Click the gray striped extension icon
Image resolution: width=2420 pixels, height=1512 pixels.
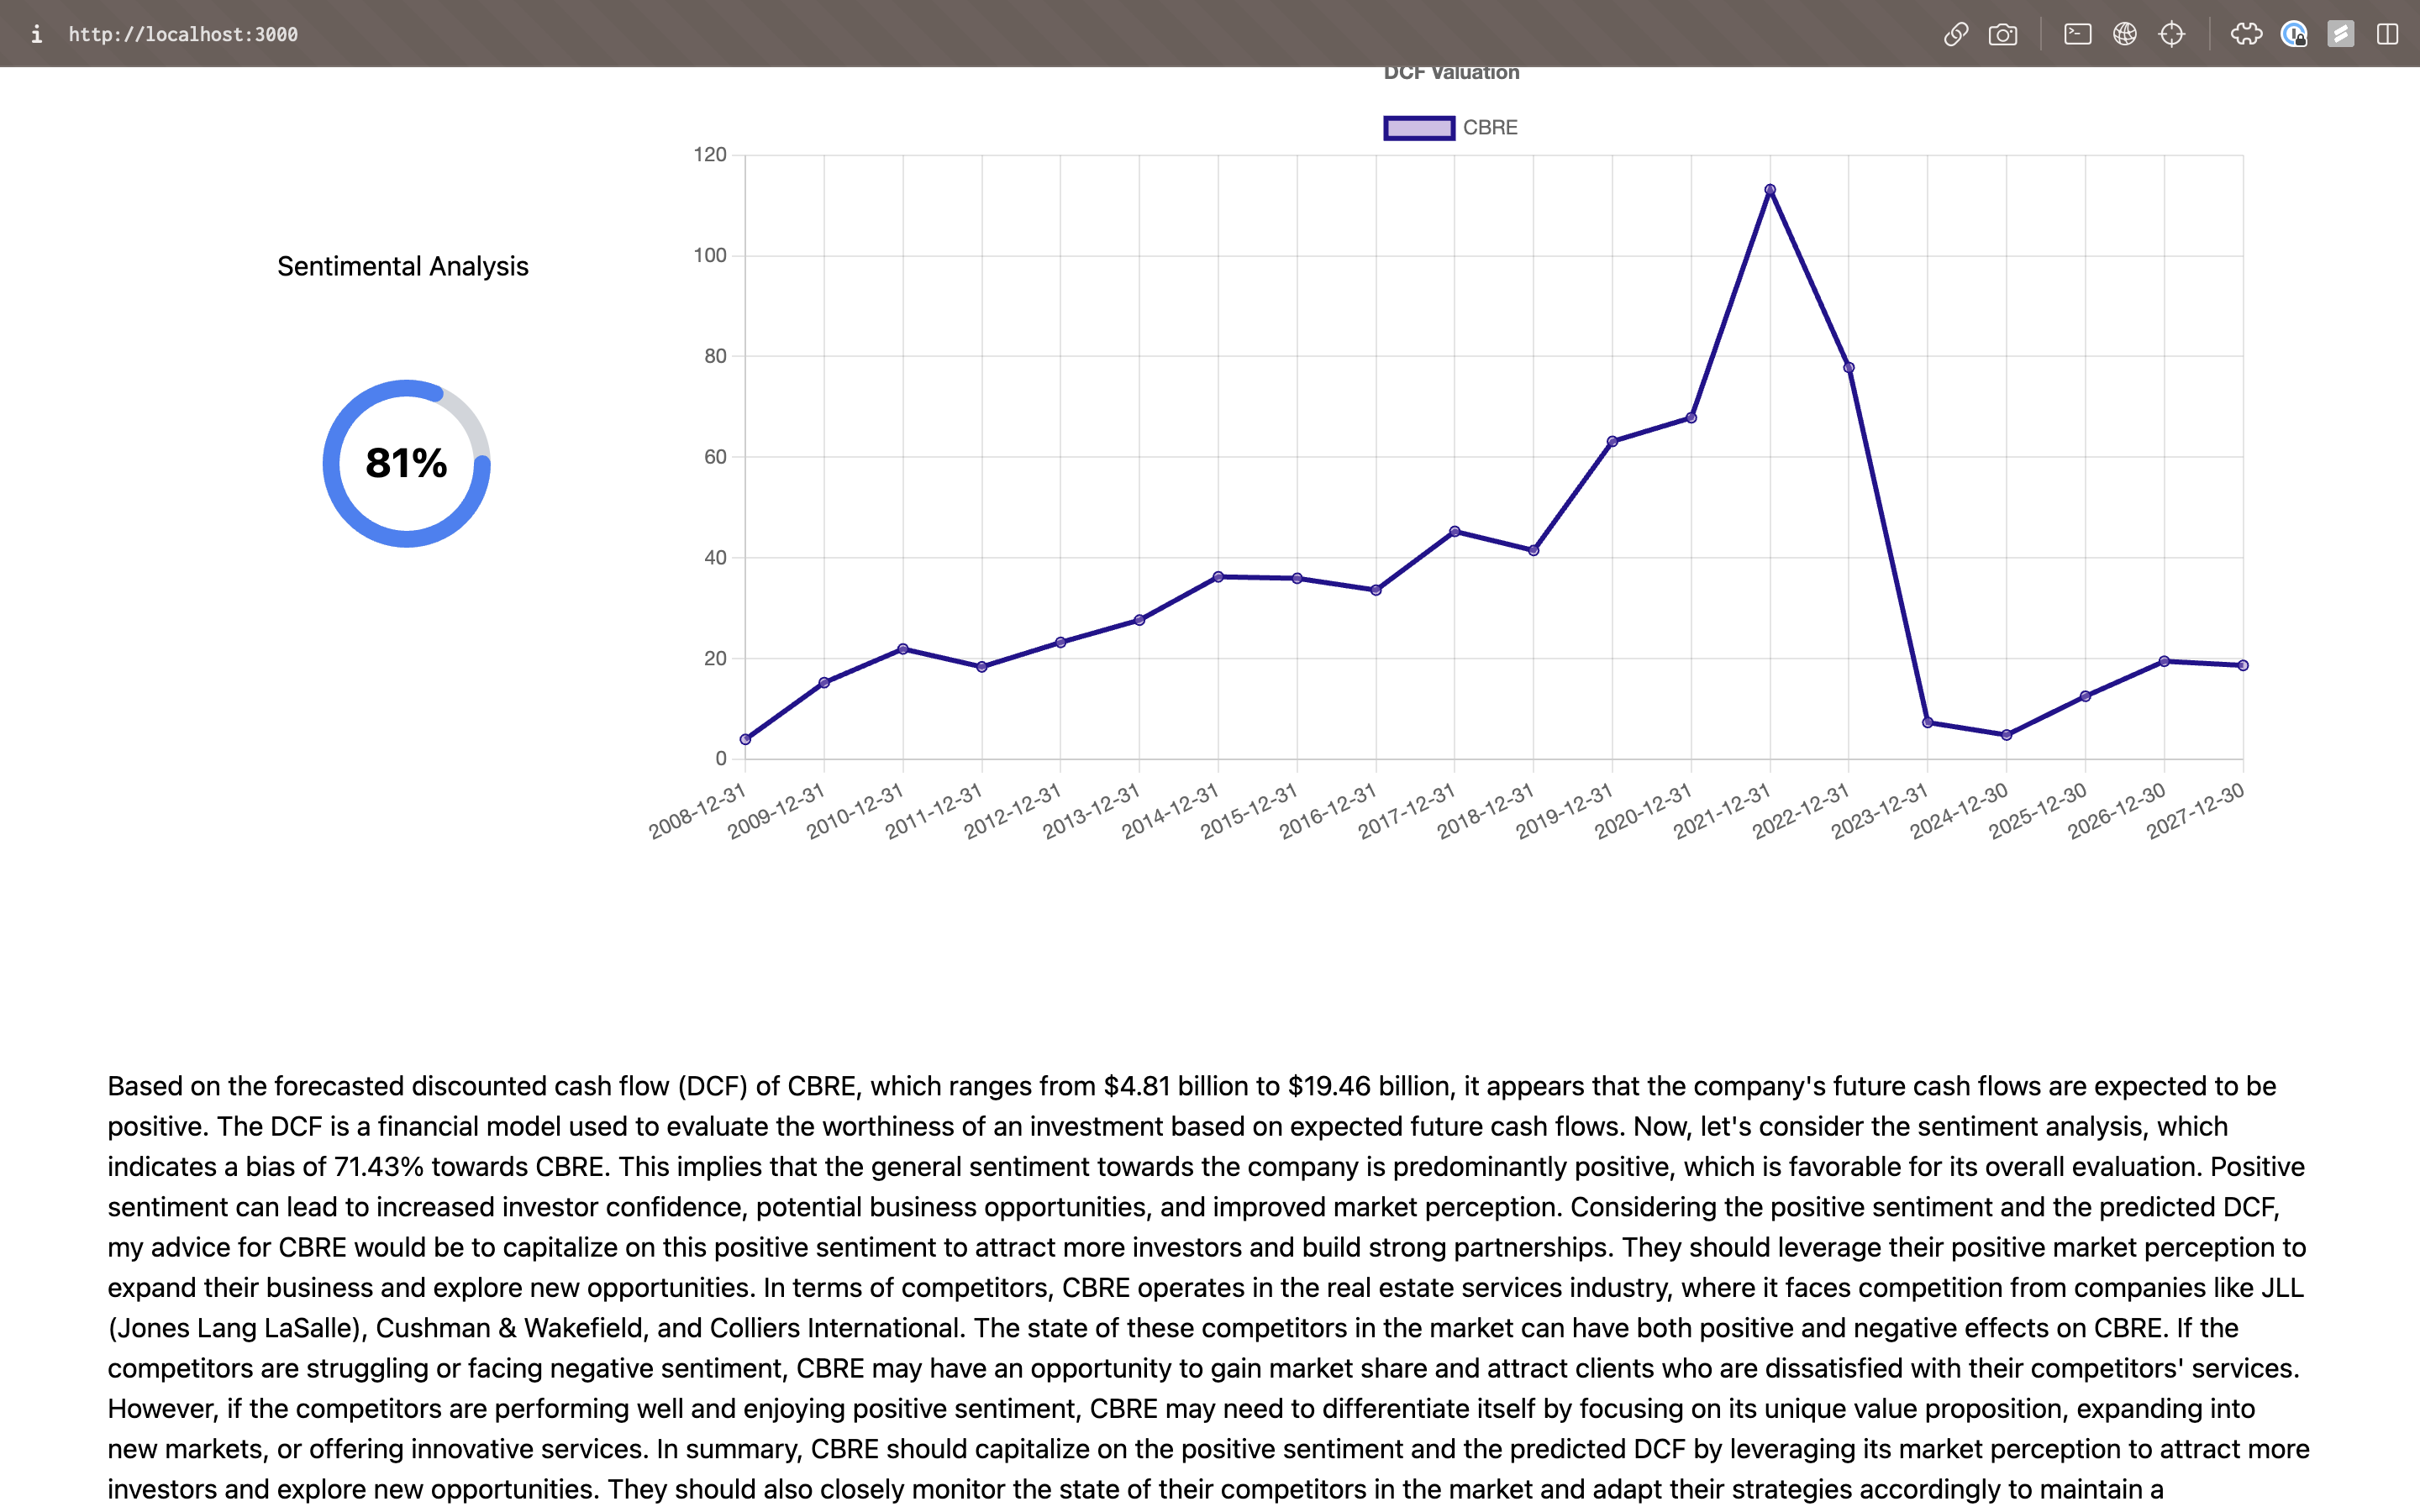2340,34
